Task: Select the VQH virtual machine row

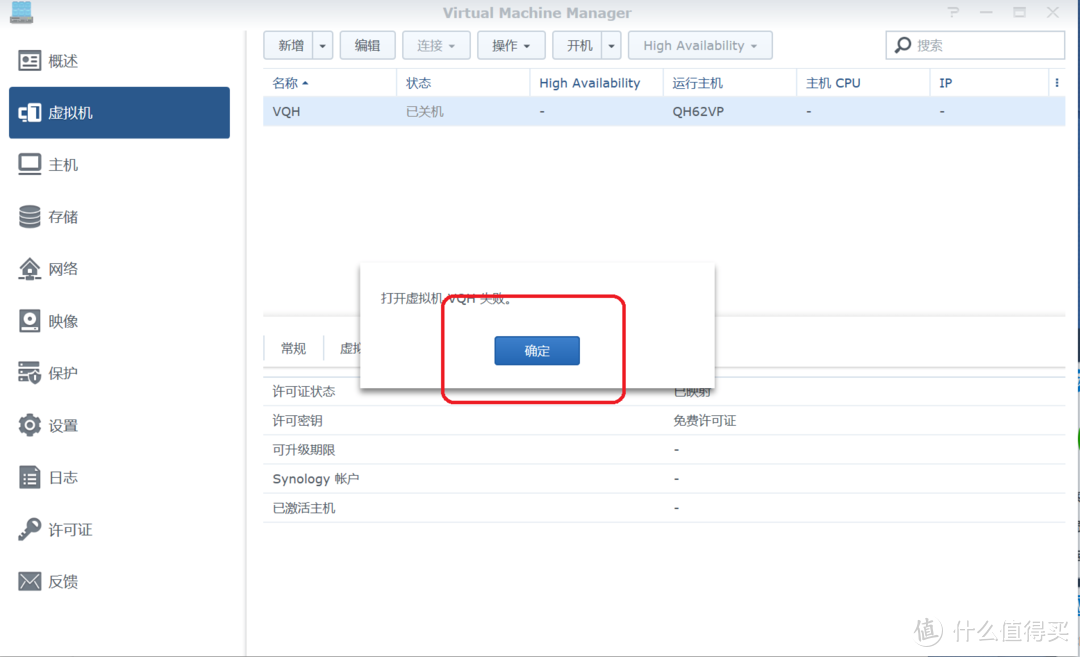Action: 664,112
